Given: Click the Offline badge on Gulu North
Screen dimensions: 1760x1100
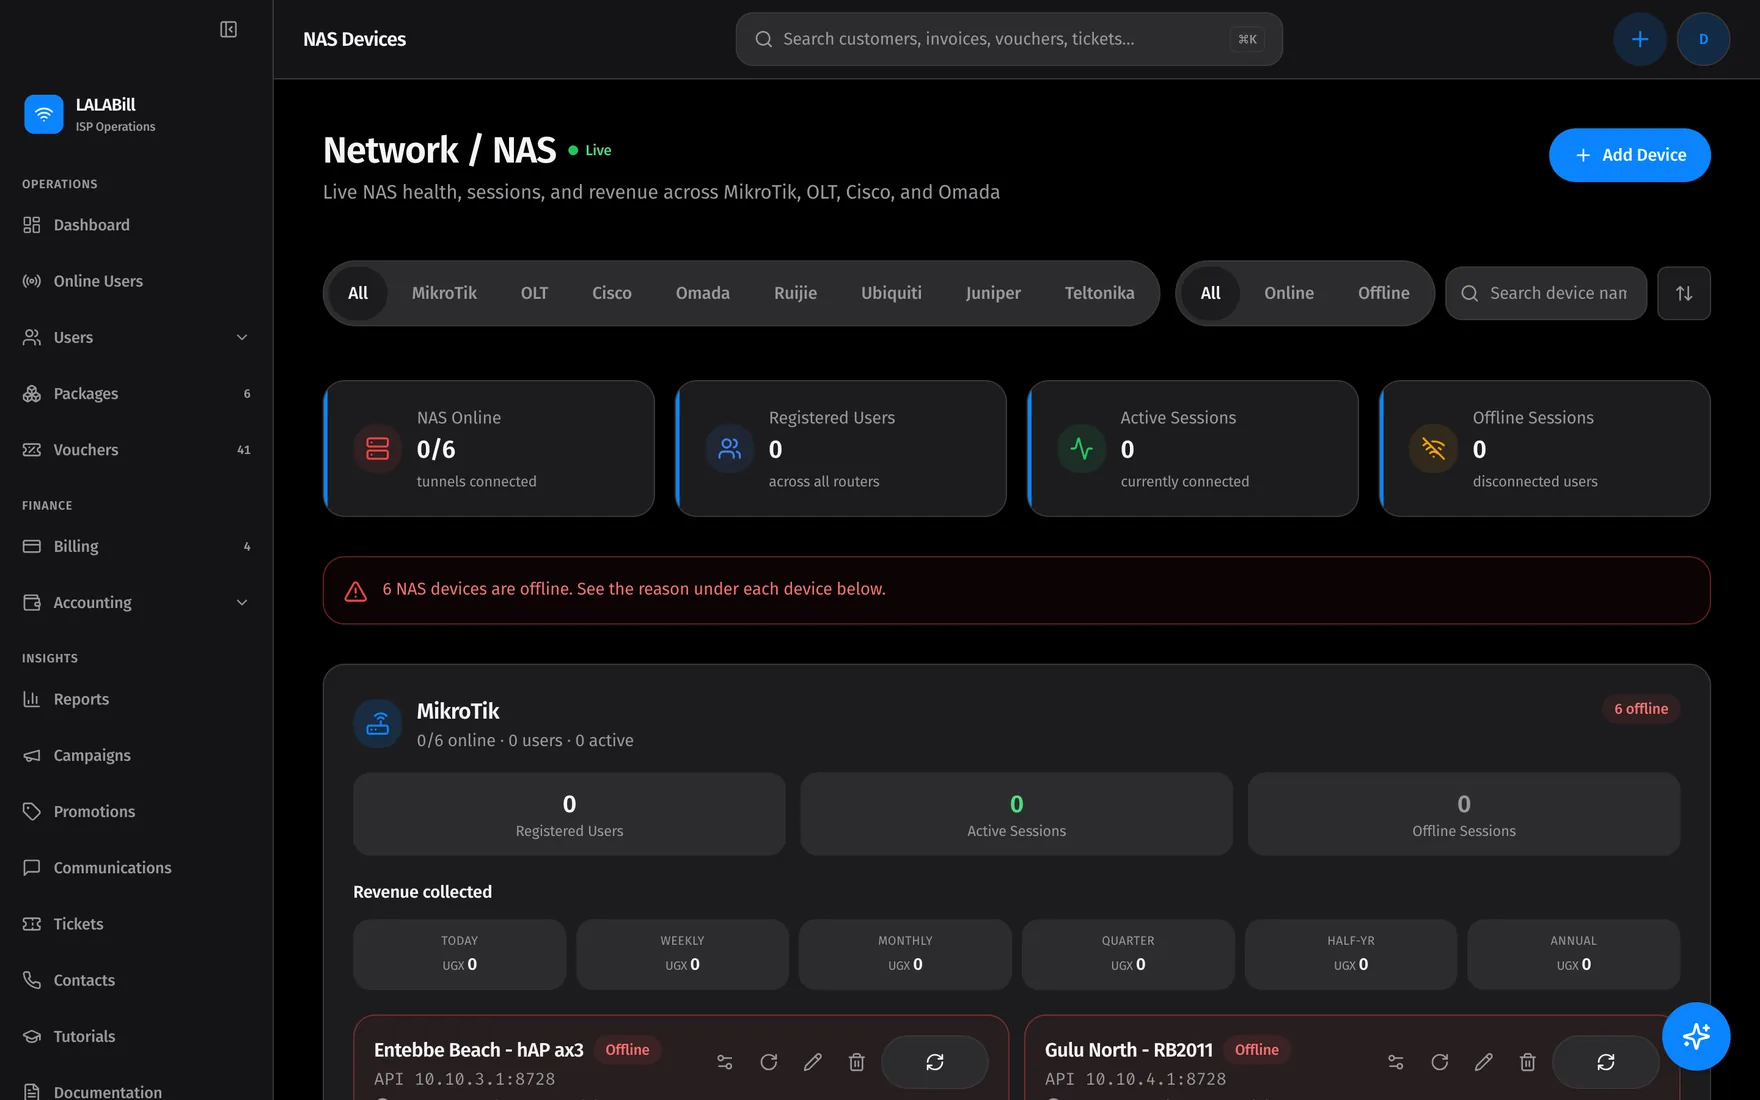Looking at the screenshot, I should (x=1256, y=1050).
